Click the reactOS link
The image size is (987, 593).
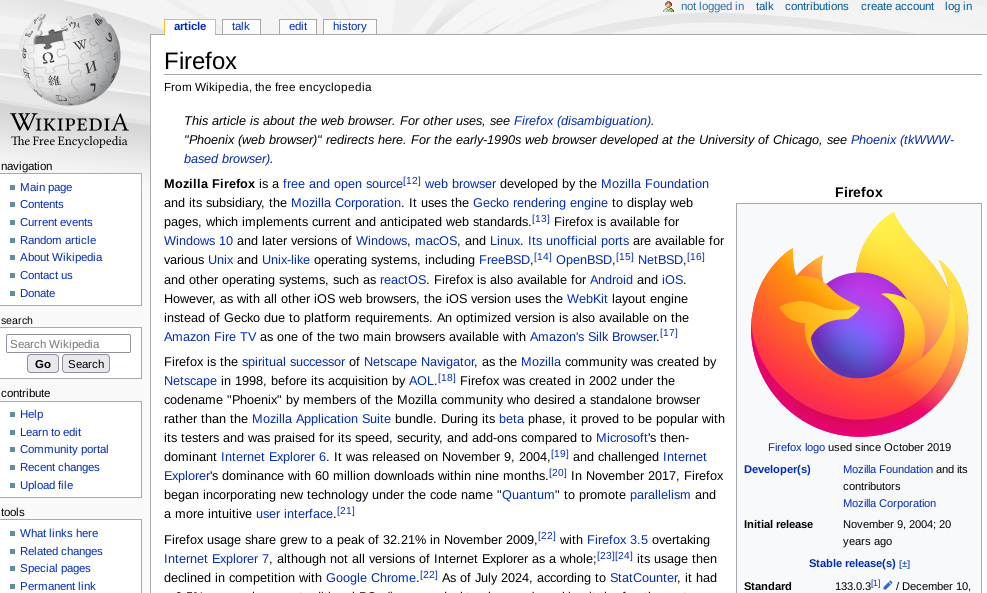403,280
